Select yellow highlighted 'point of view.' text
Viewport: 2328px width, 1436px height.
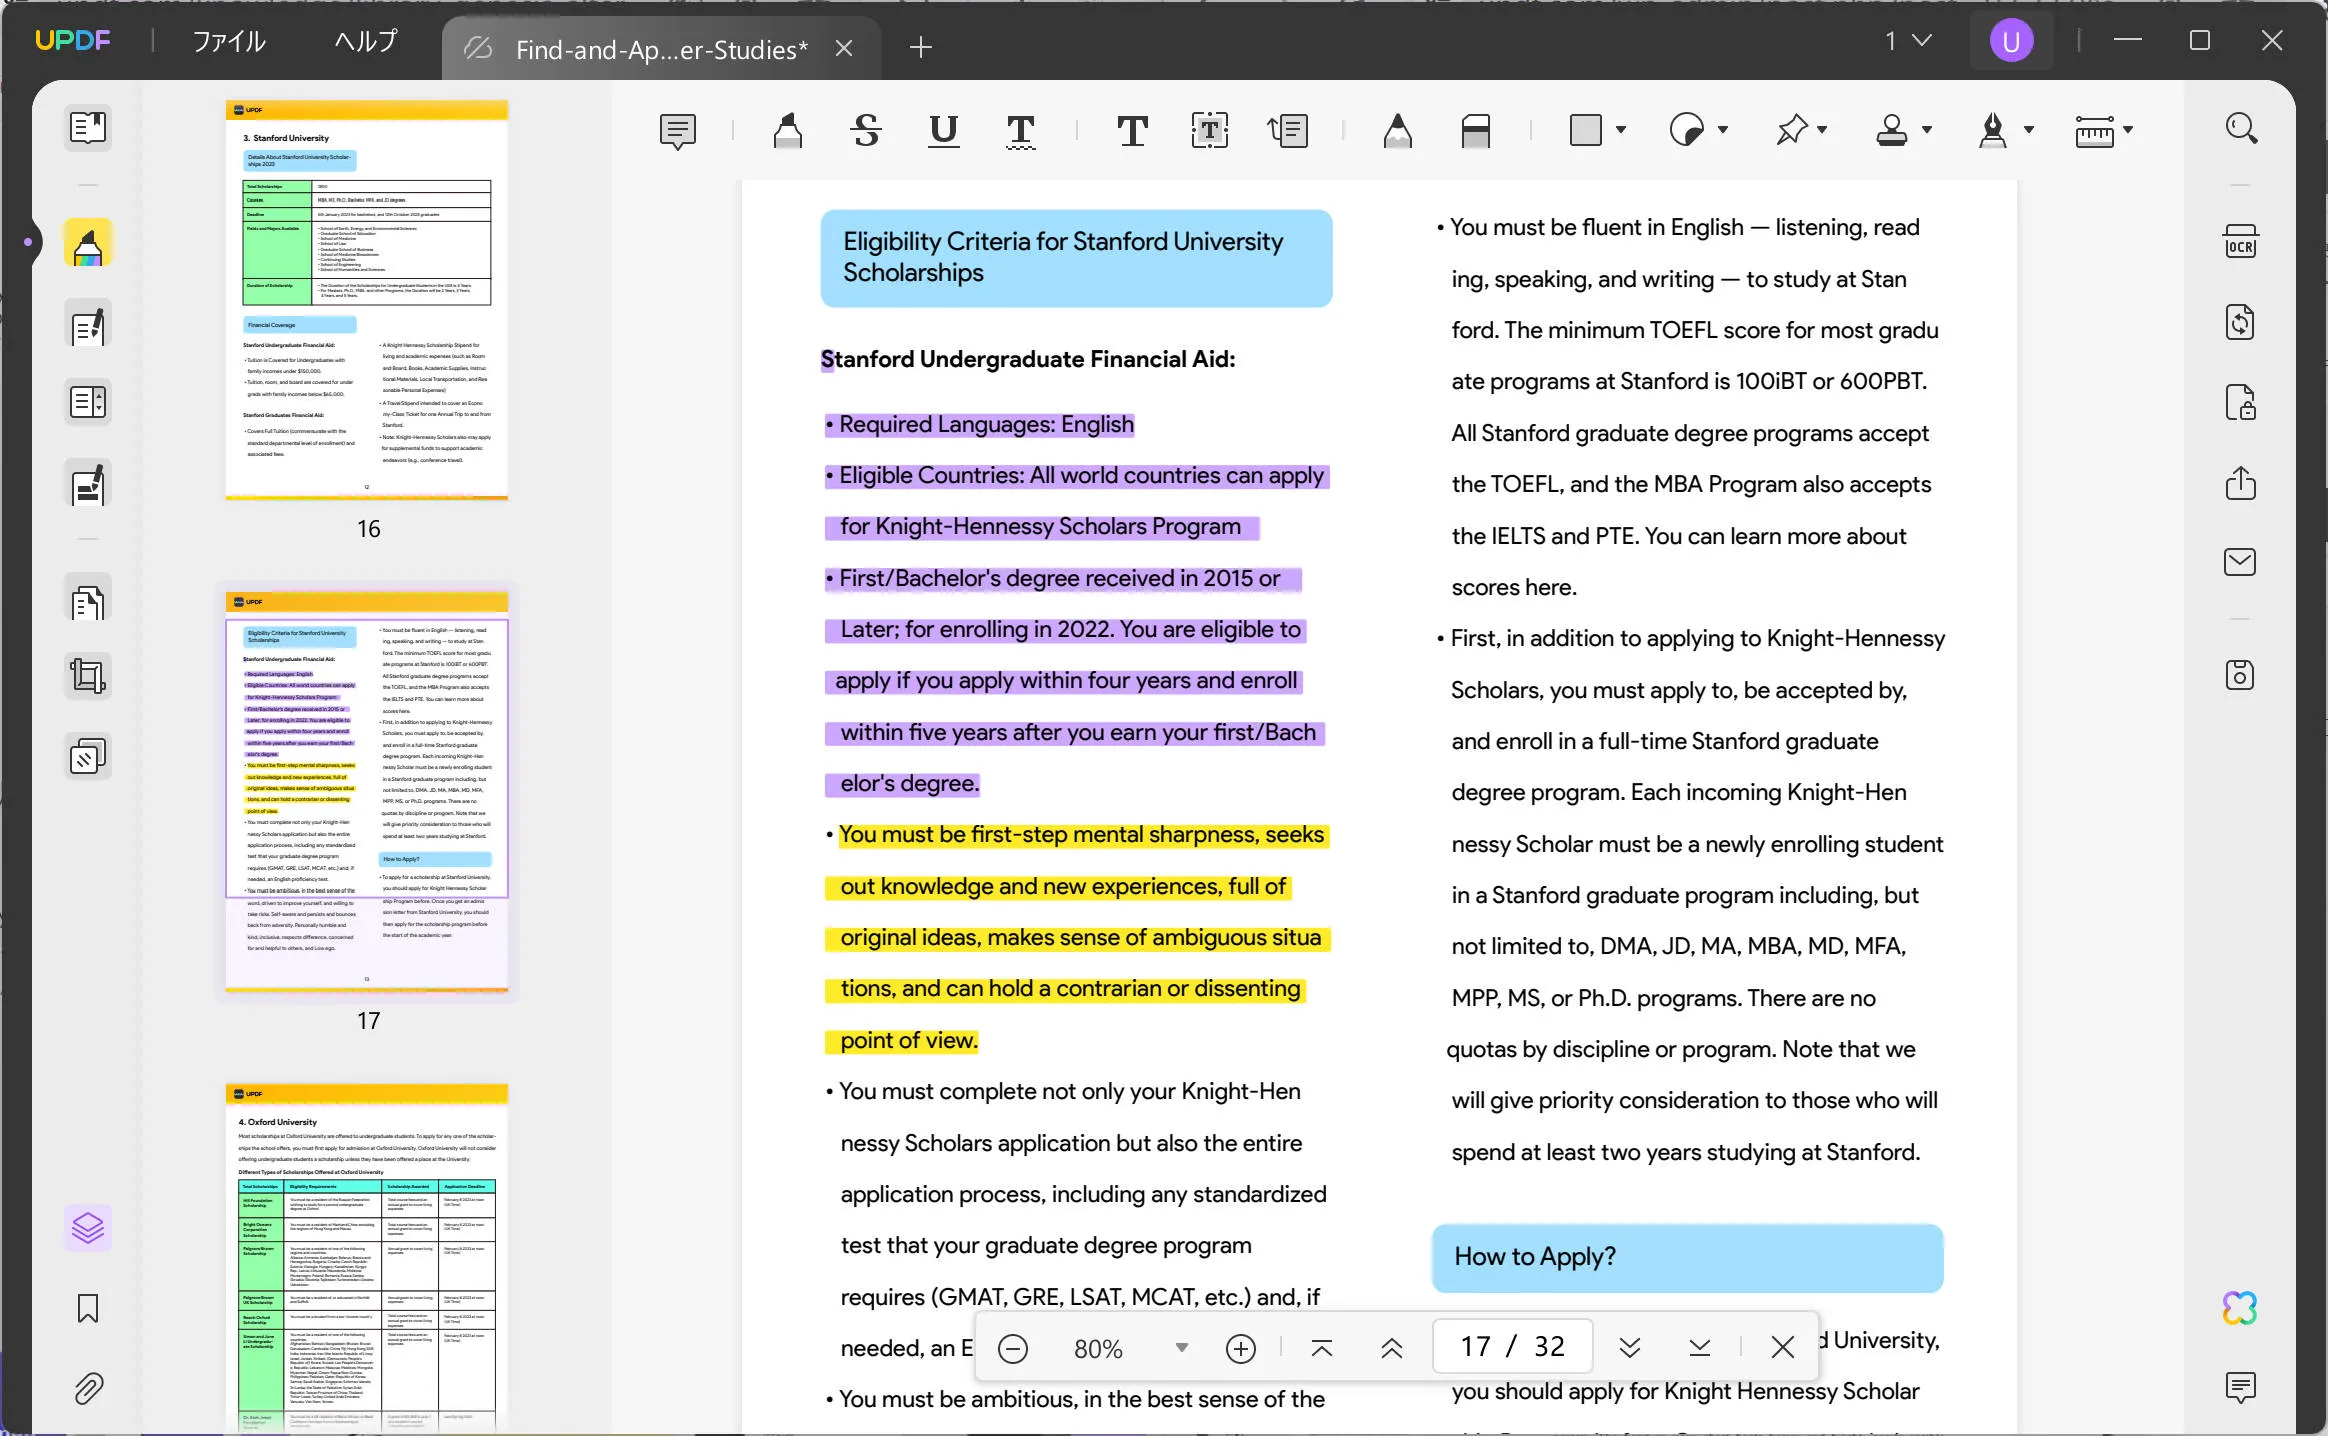(908, 1041)
